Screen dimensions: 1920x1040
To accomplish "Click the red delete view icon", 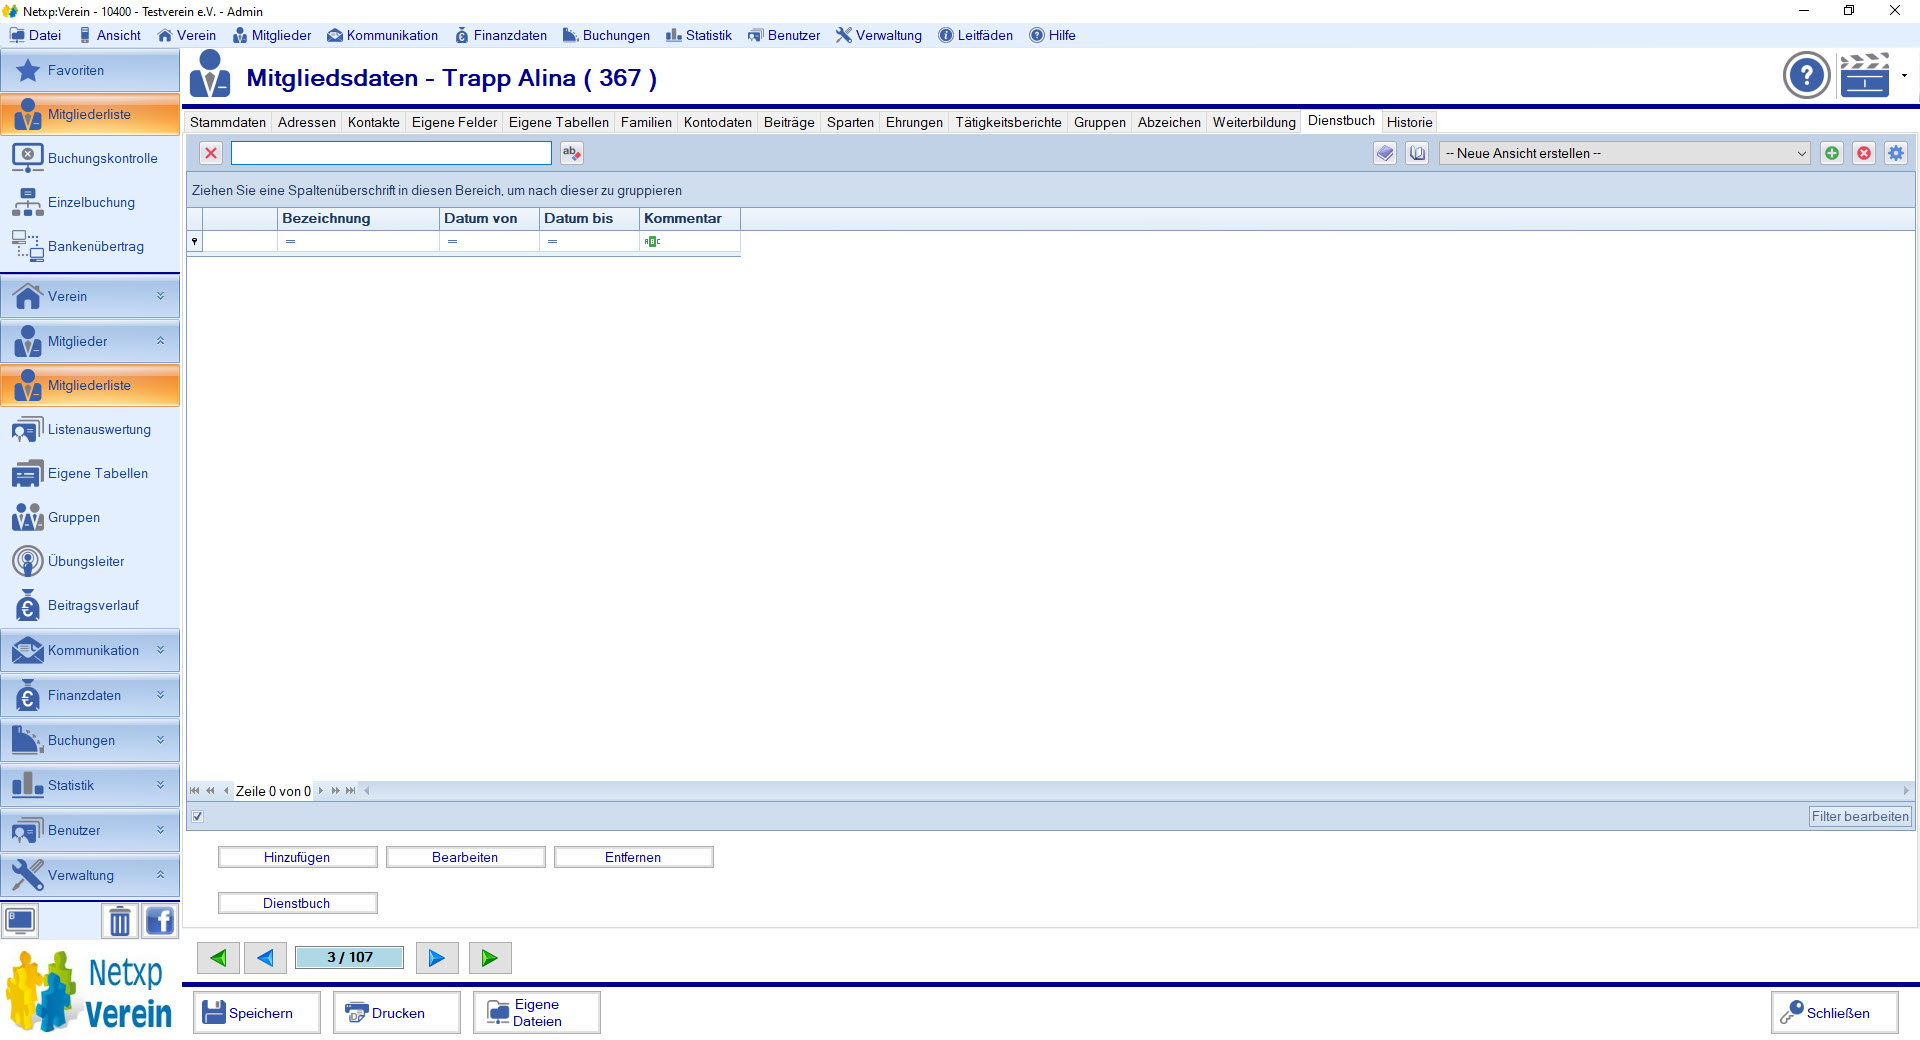I will click(x=1864, y=153).
